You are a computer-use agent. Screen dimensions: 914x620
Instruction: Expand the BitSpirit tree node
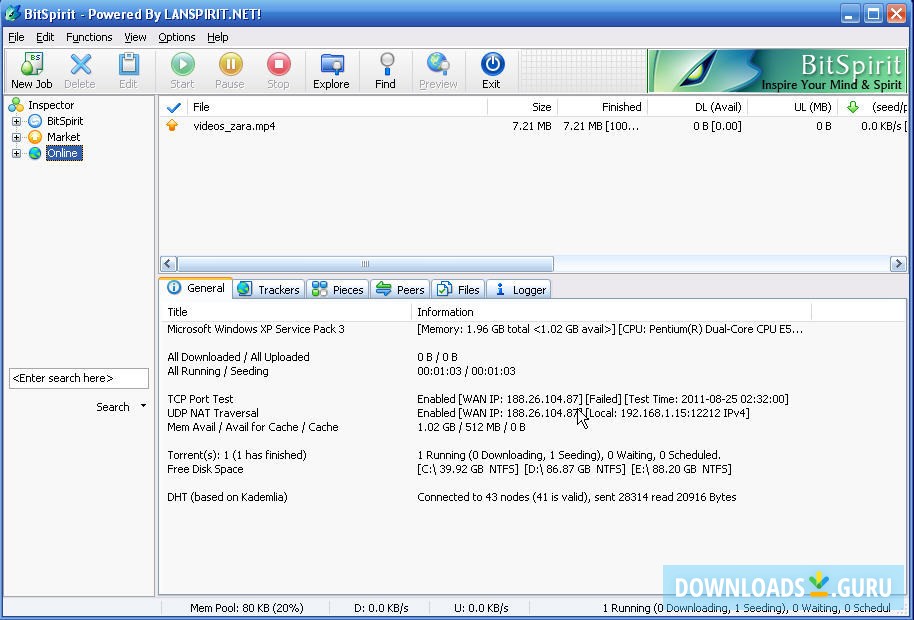[16, 121]
